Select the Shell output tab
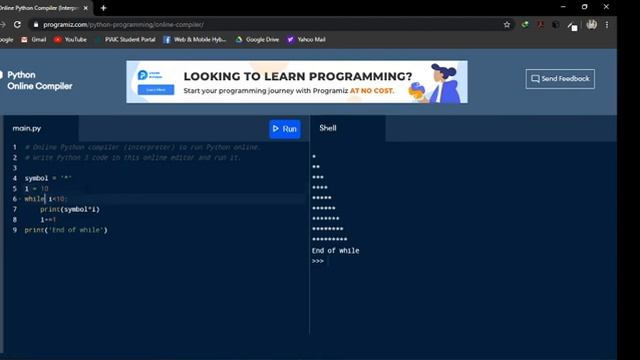640x360 pixels. click(328, 128)
